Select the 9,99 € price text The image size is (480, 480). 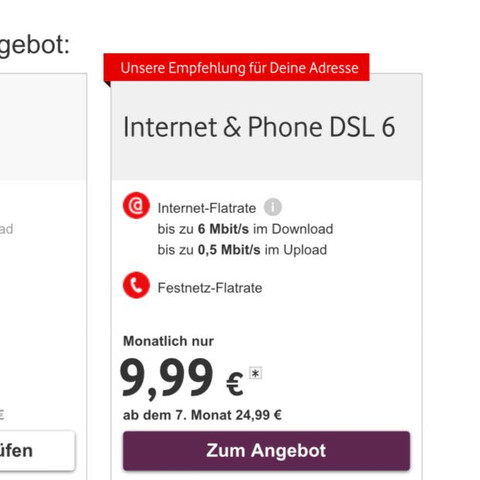click(x=182, y=378)
